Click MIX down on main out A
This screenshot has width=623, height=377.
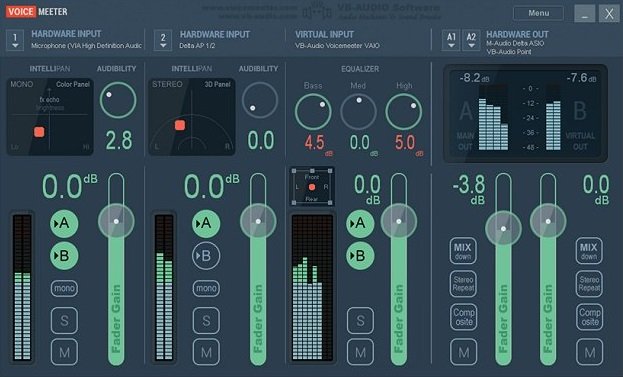click(463, 251)
